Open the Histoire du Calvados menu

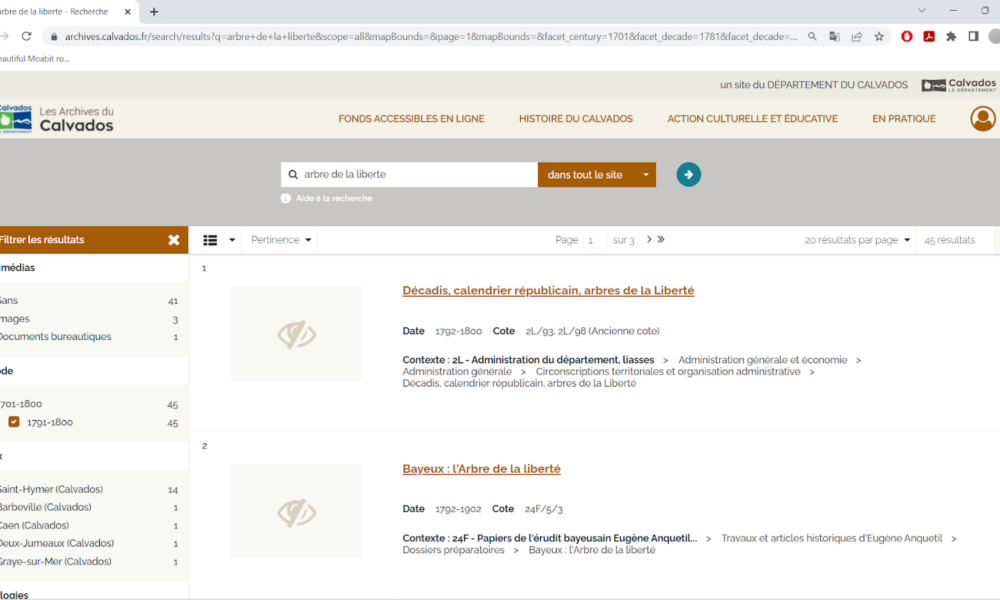point(575,119)
